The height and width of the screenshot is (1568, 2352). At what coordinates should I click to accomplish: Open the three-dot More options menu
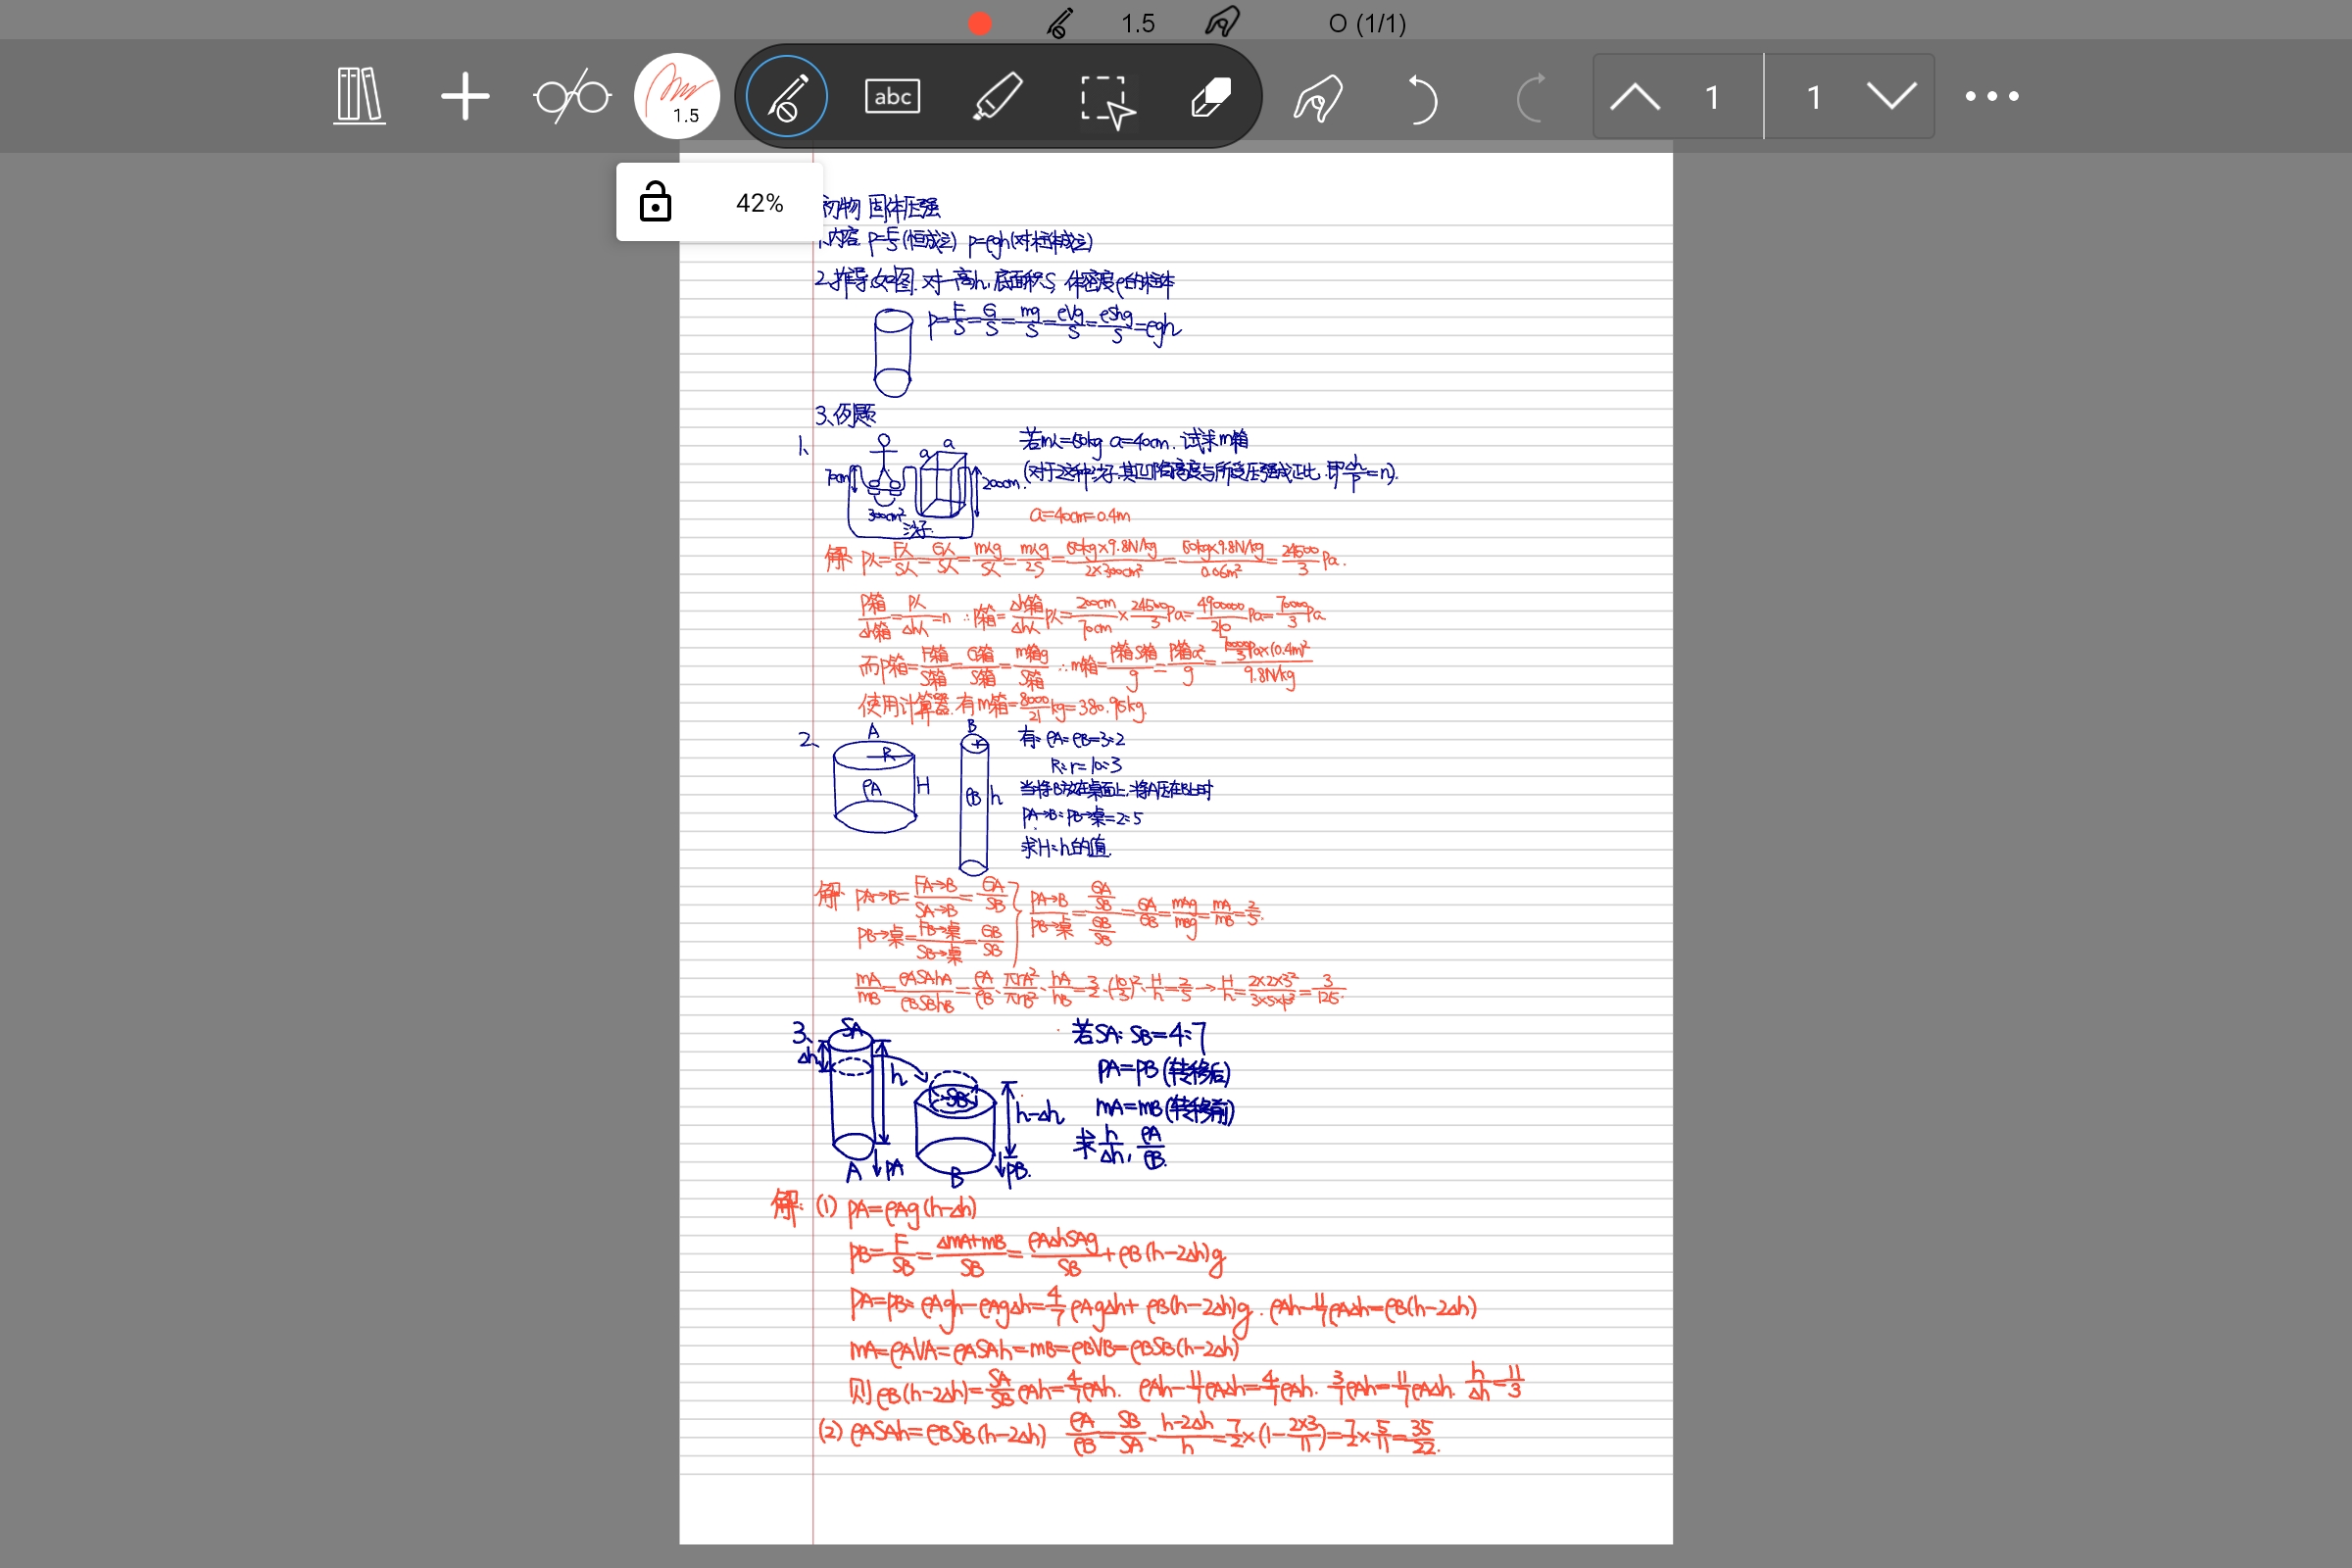tap(1988, 95)
